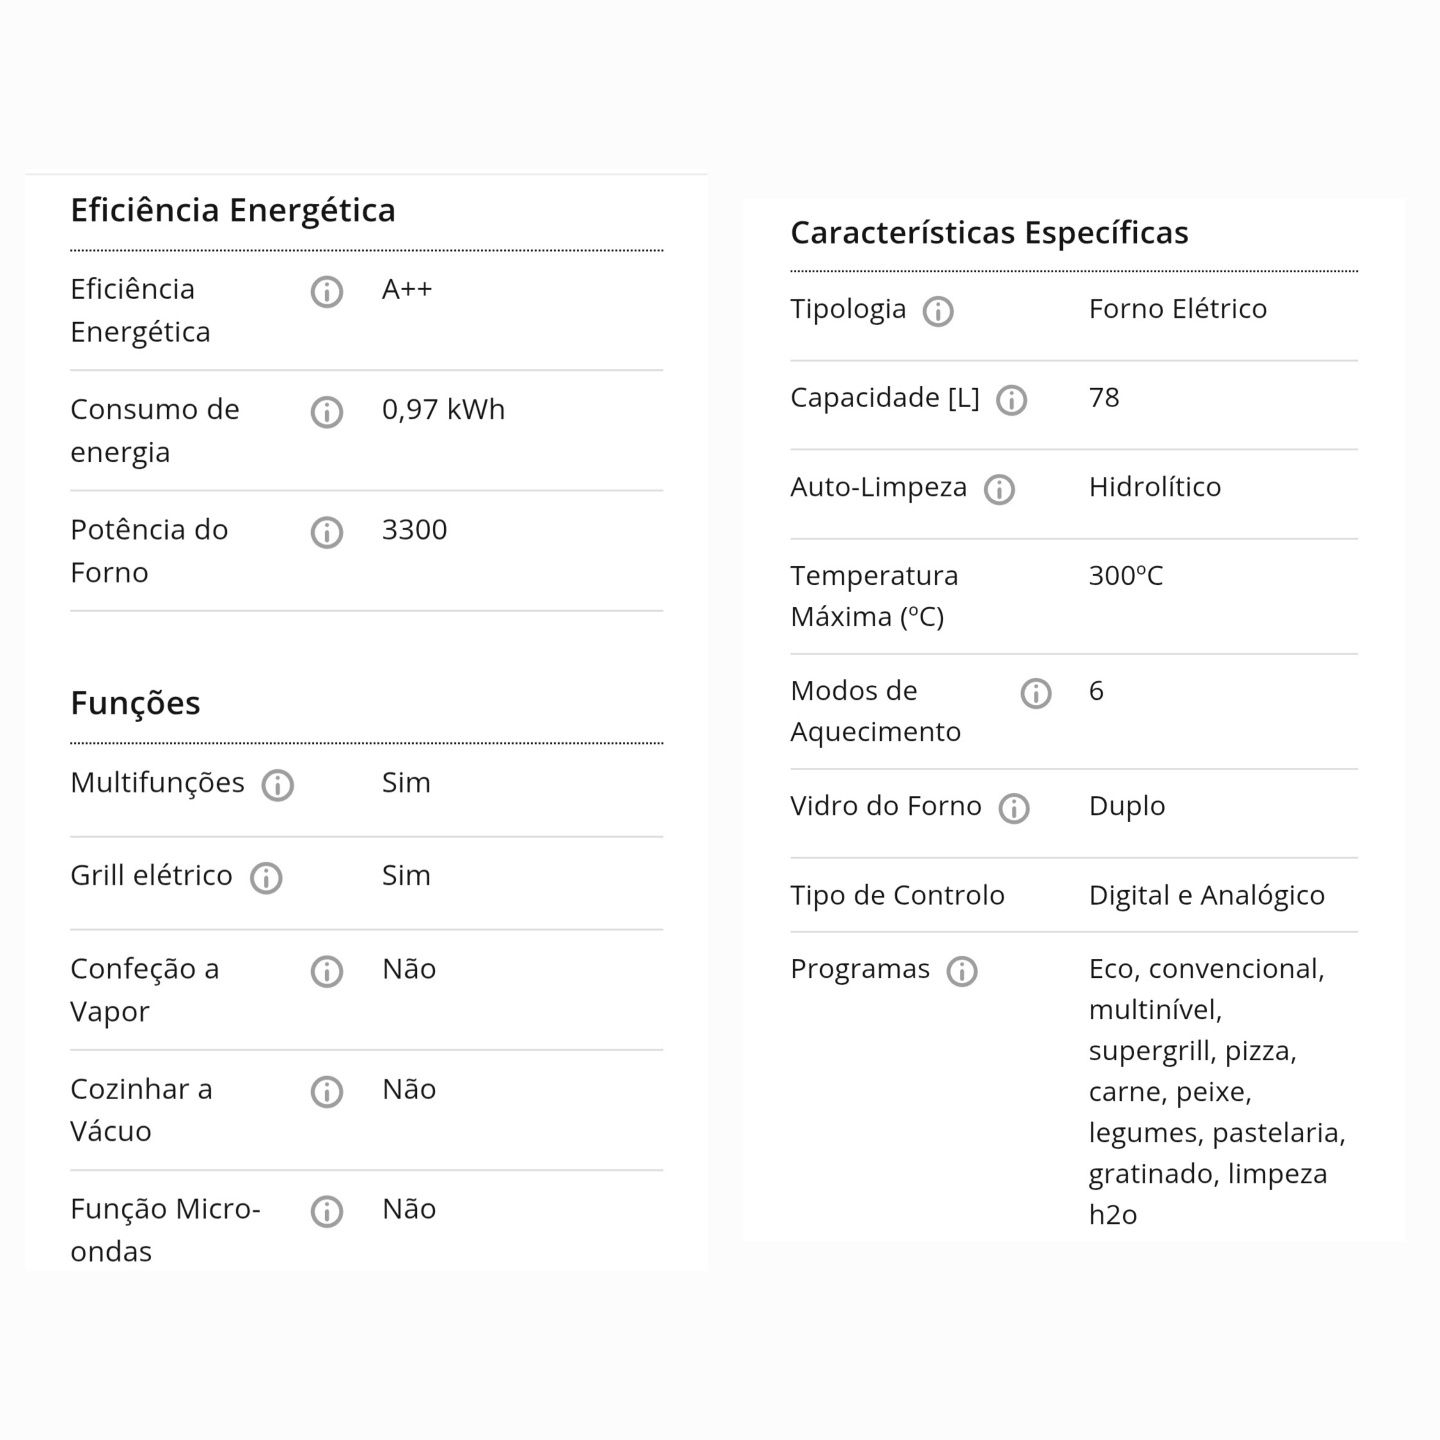Click info icon next to Vidro do Forno

[x=1014, y=808]
